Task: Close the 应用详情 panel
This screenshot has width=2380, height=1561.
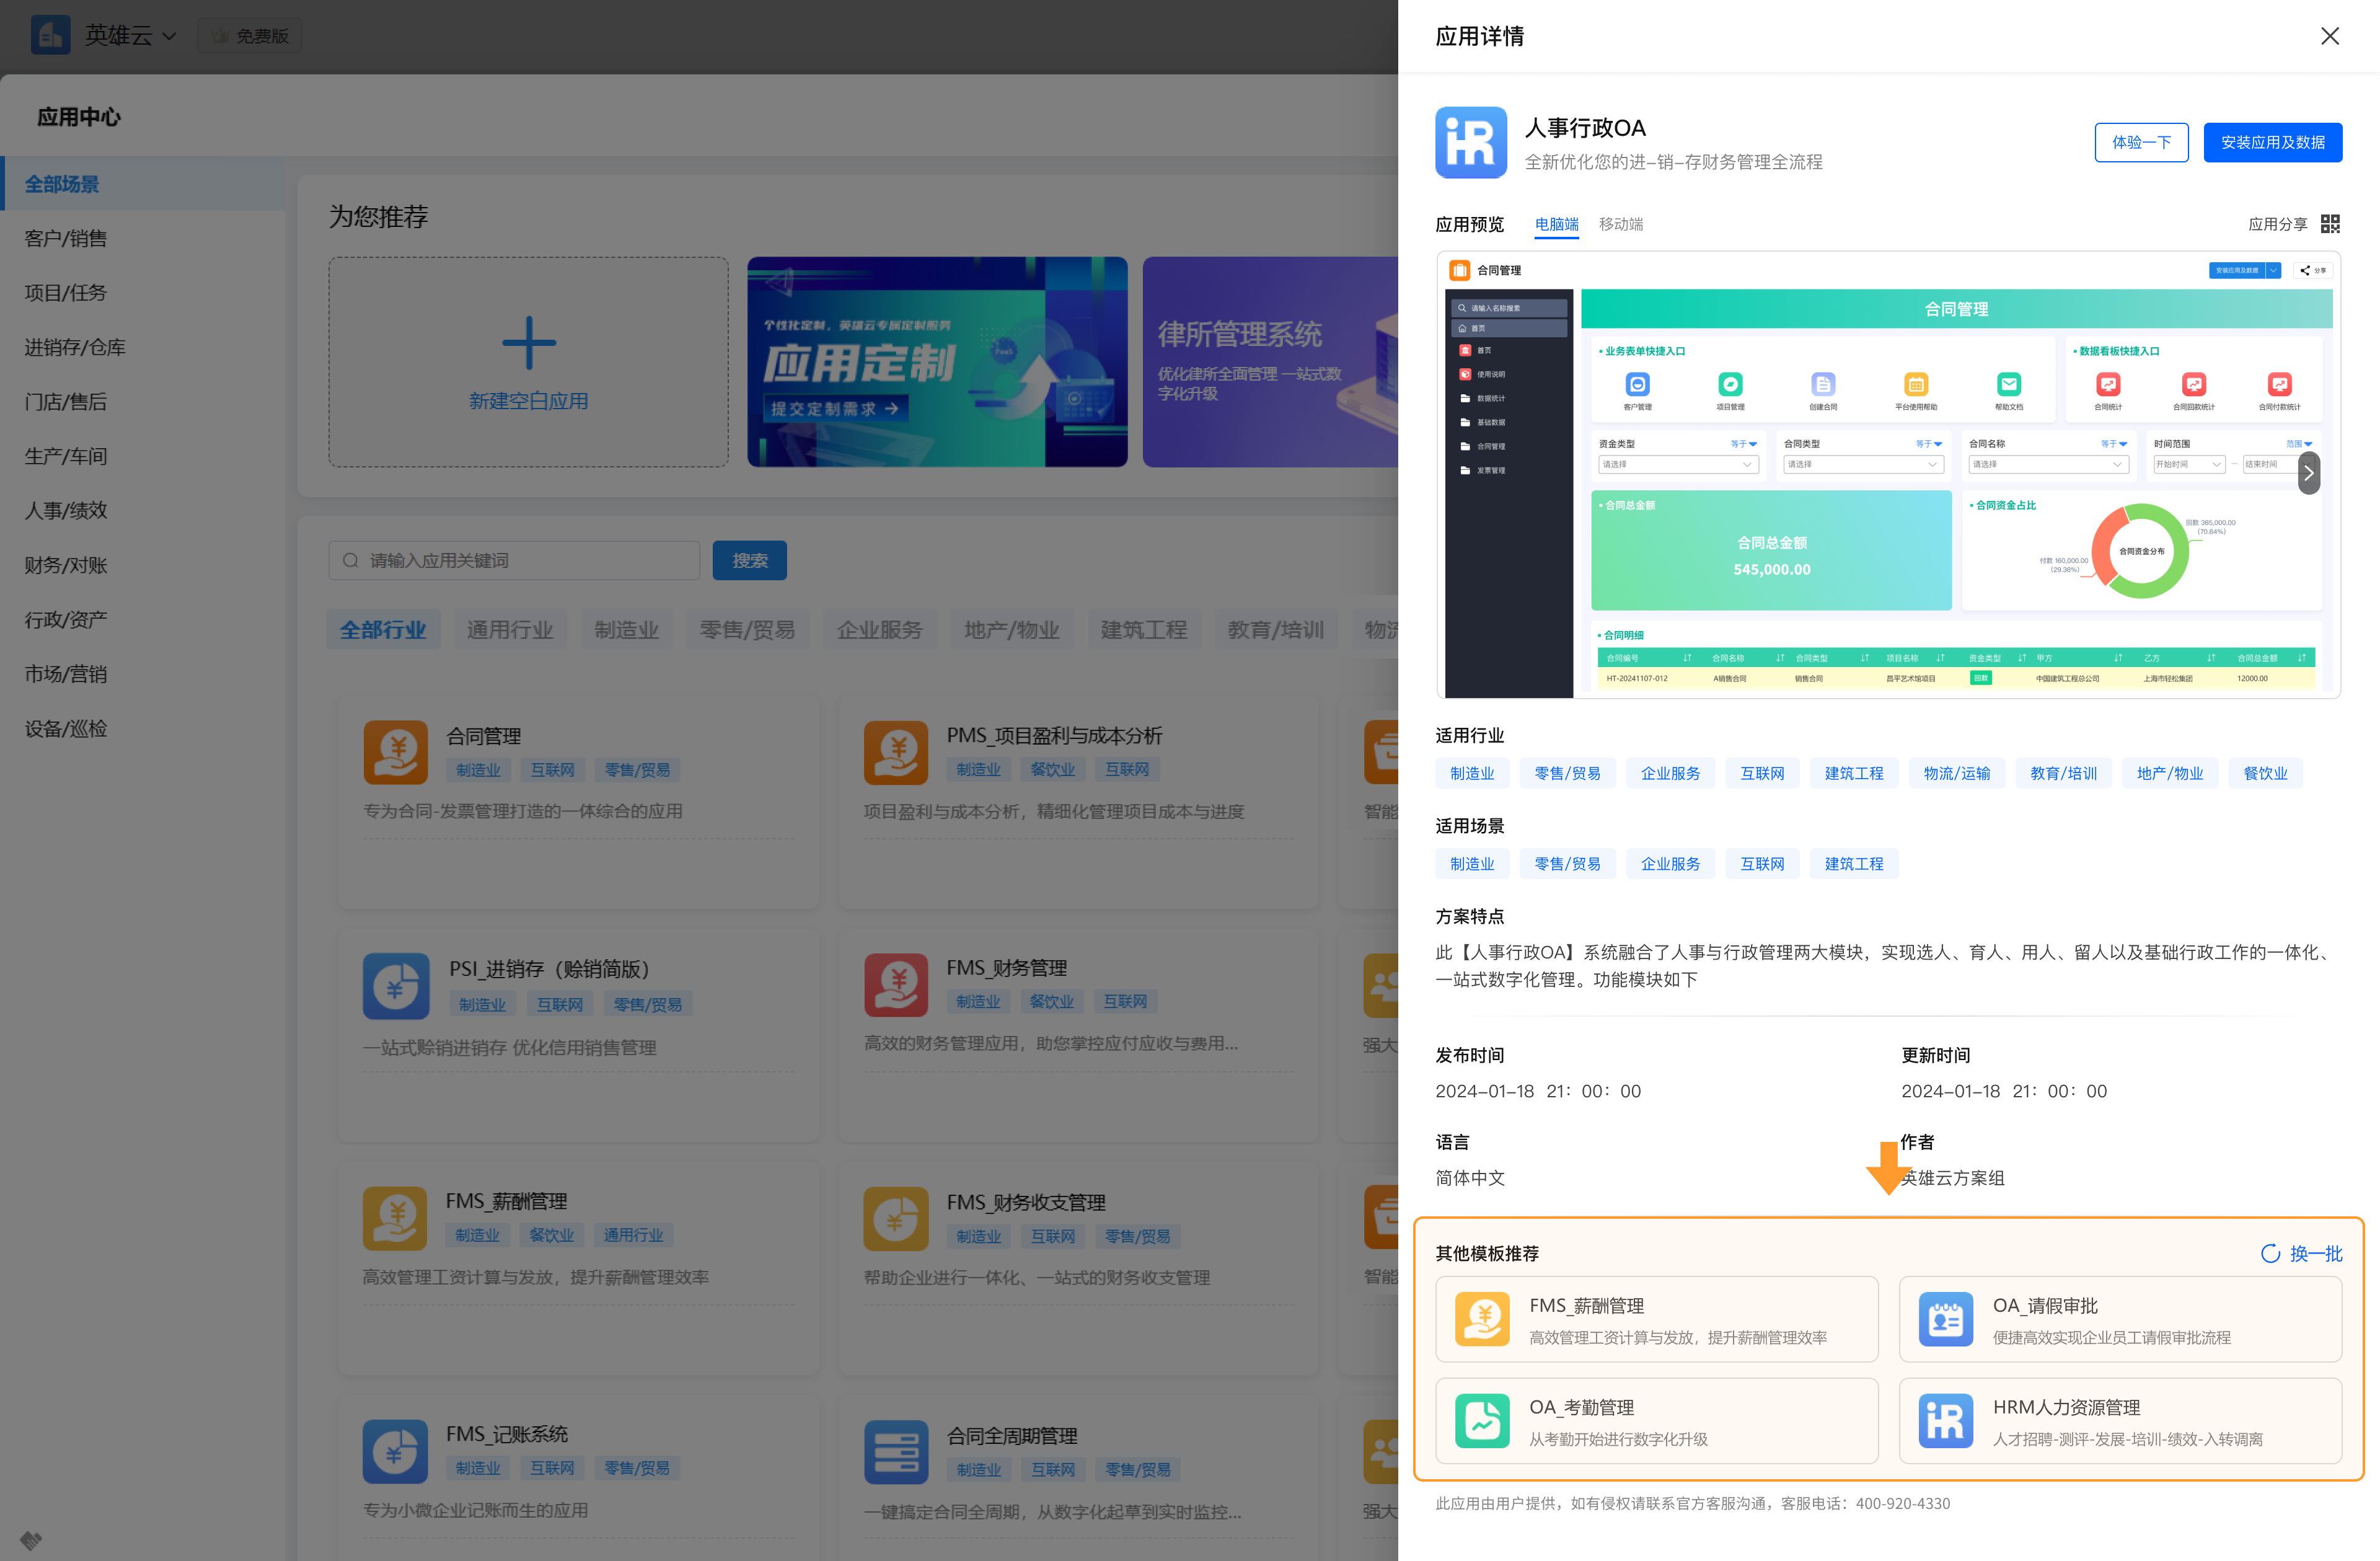Action: [x=2329, y=36]
